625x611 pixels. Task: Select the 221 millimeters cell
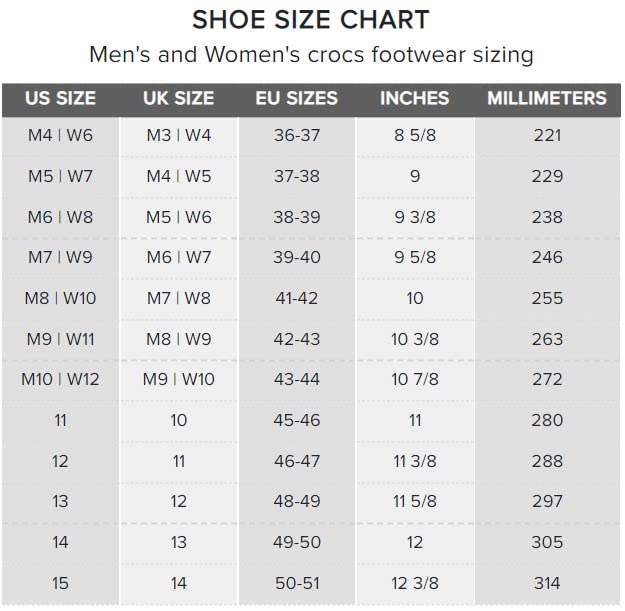547,135
